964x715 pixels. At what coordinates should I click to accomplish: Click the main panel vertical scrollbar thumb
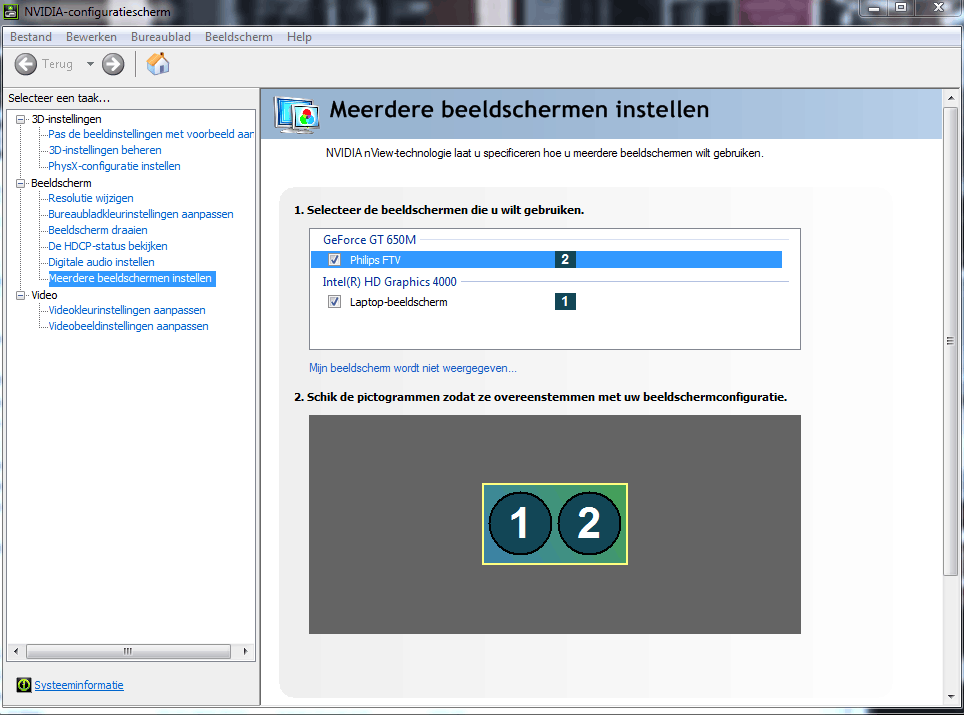(950, 341)
